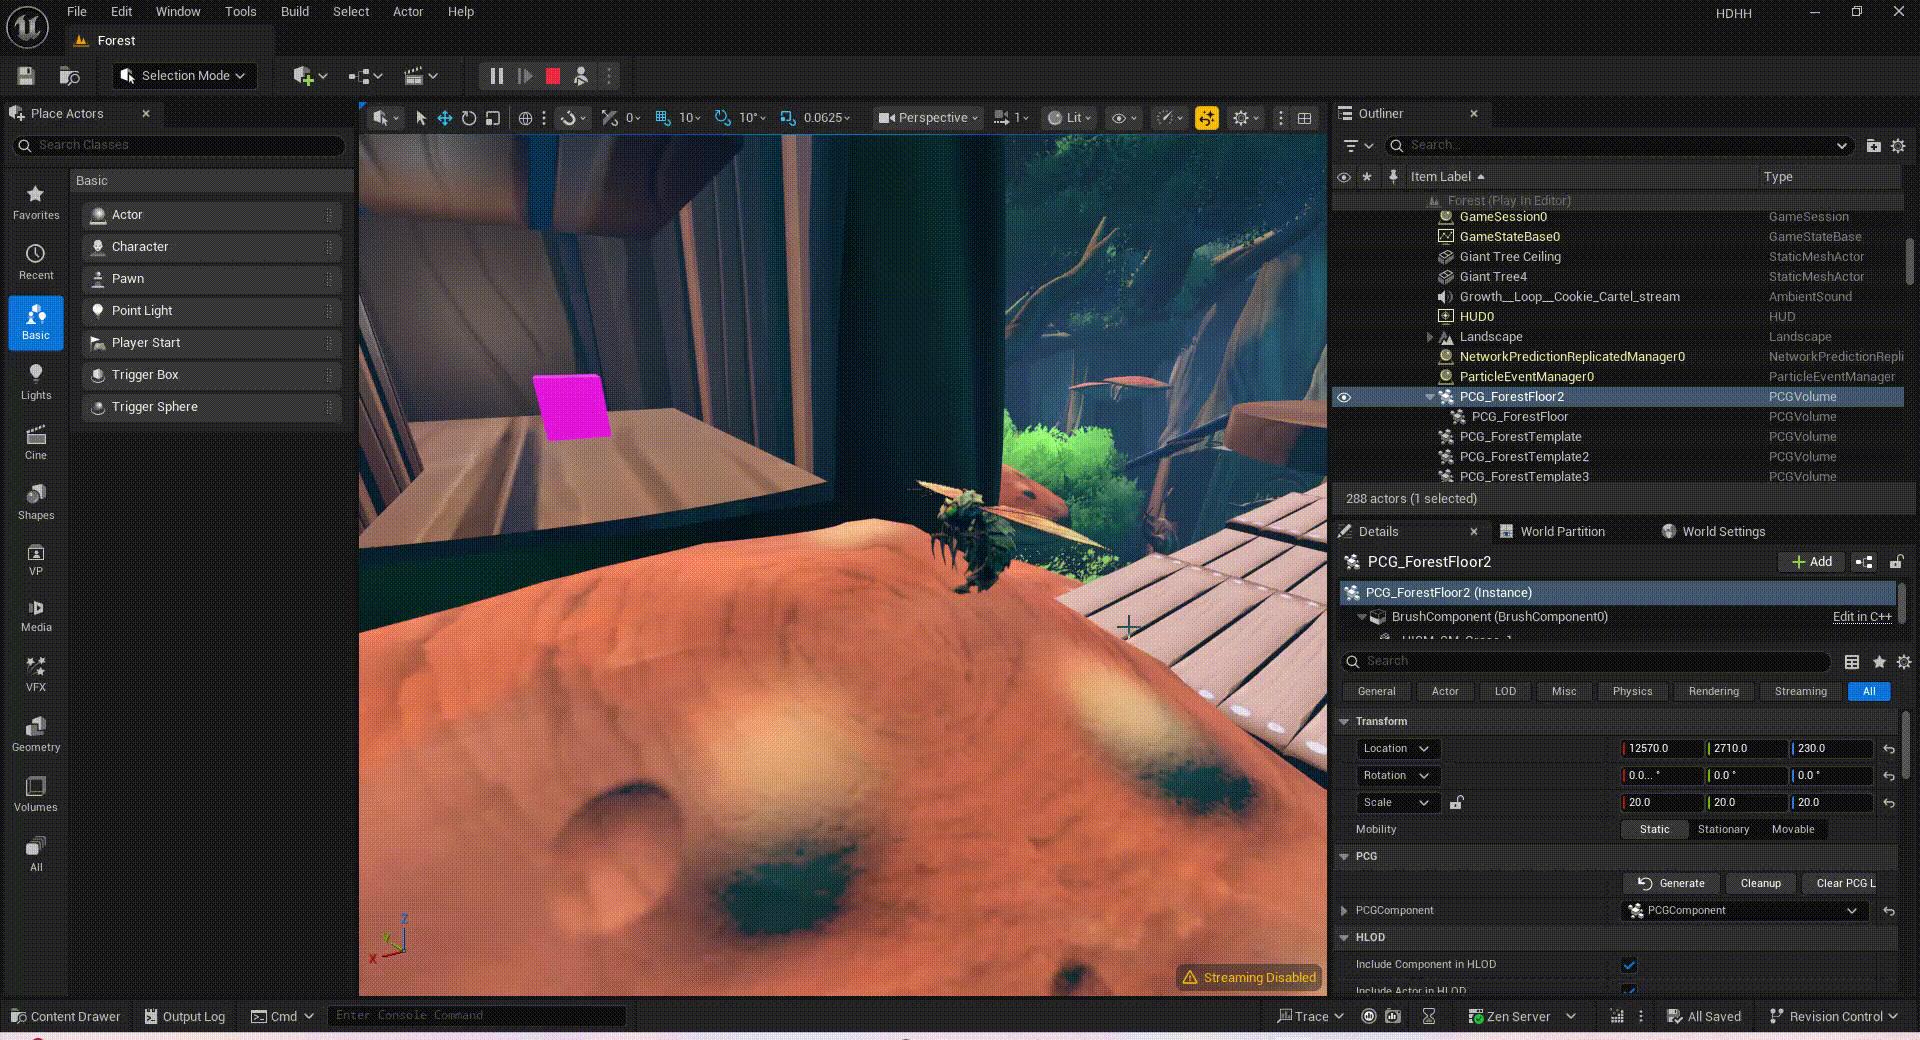The image size is (1920, 1040).
Task: Pause the play-in-editor simulation
Action: coord(496,76)
